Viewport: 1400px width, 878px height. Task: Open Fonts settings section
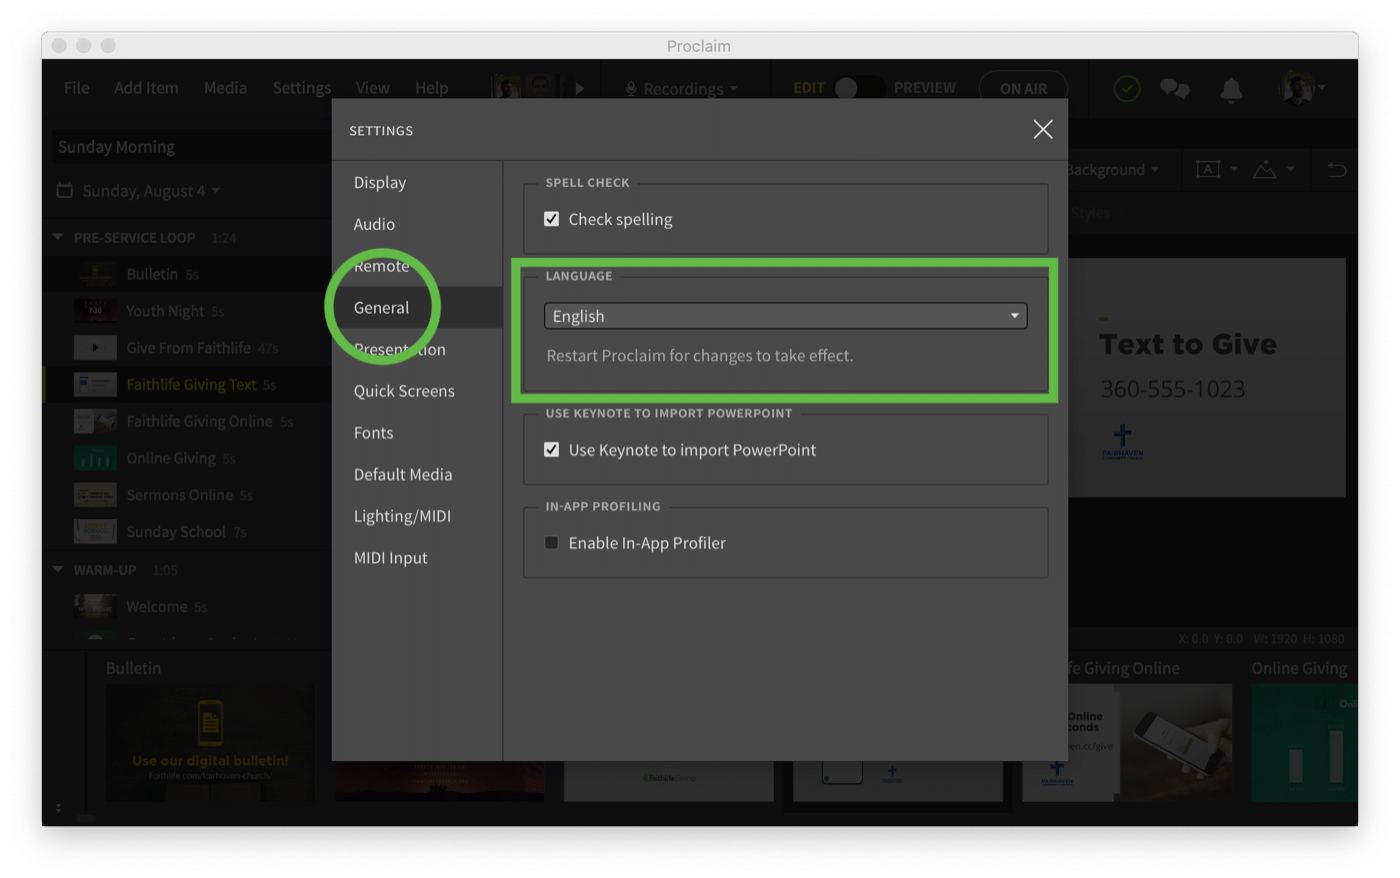click(x=373, y=433)
